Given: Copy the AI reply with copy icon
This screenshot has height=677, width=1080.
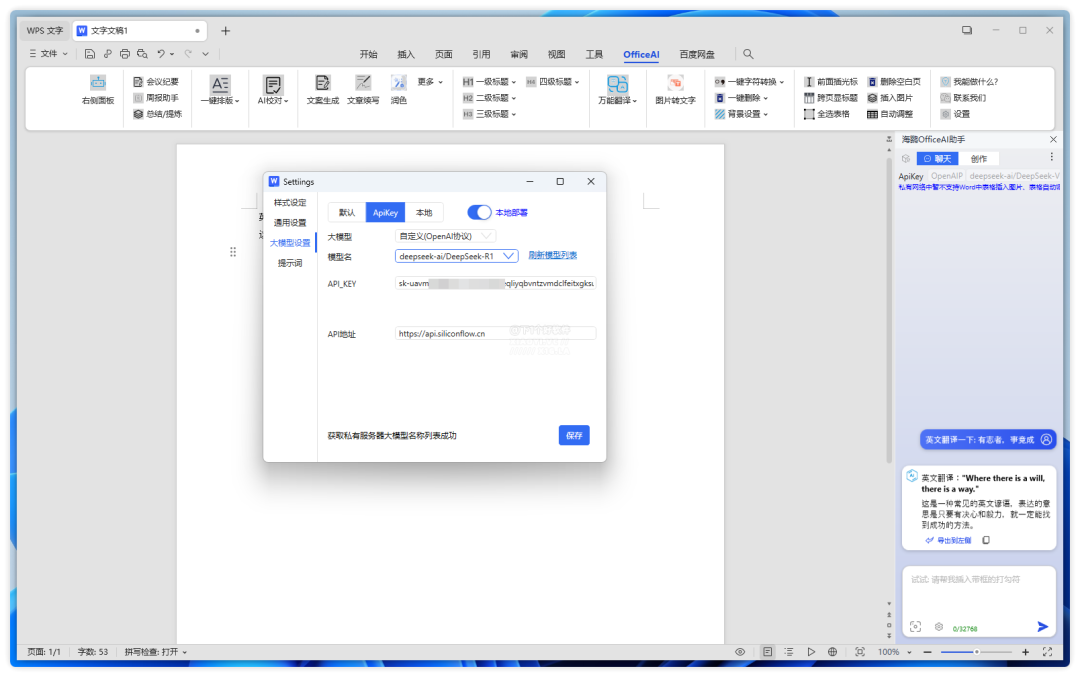Looking at the screenshot, I should [986, 540].
